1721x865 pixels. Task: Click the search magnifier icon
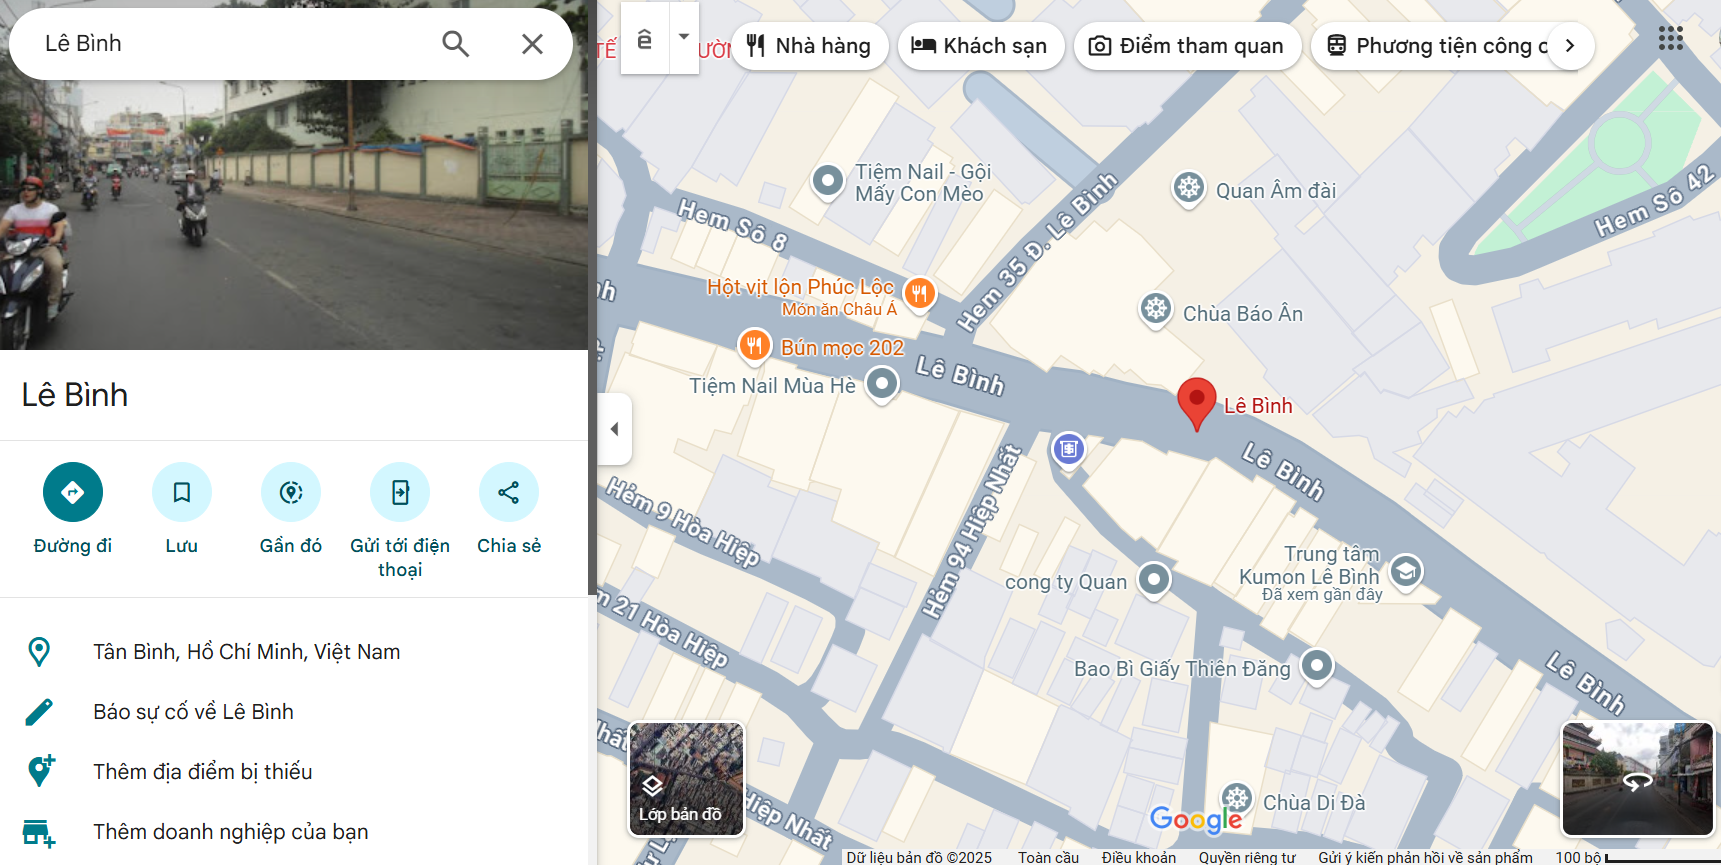click(455, 44)
